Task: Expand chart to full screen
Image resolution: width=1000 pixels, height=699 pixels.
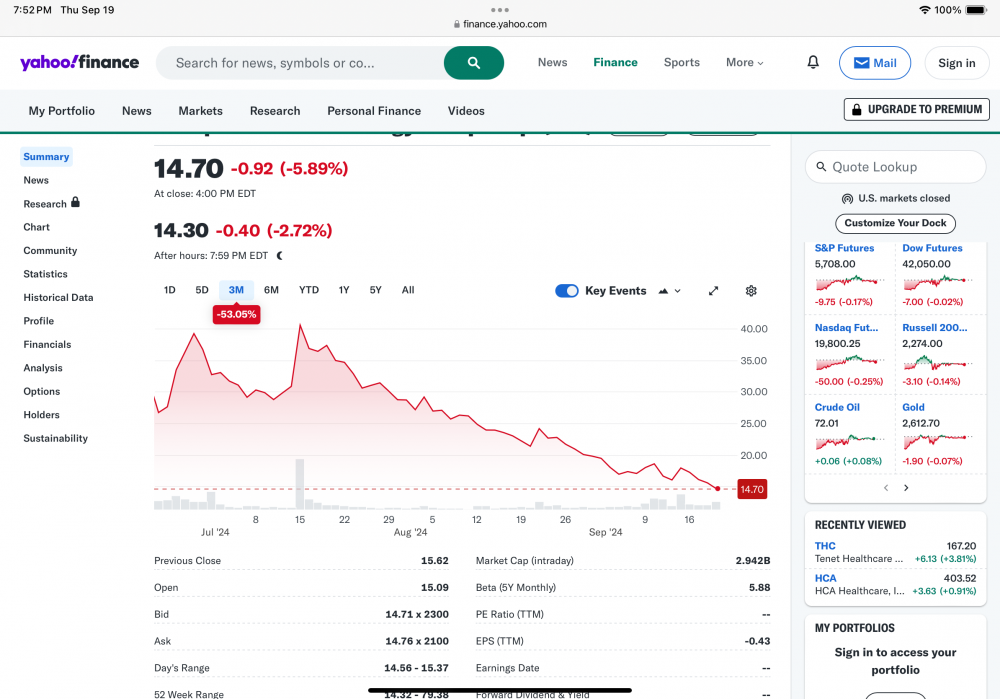Action: (713, 291)
